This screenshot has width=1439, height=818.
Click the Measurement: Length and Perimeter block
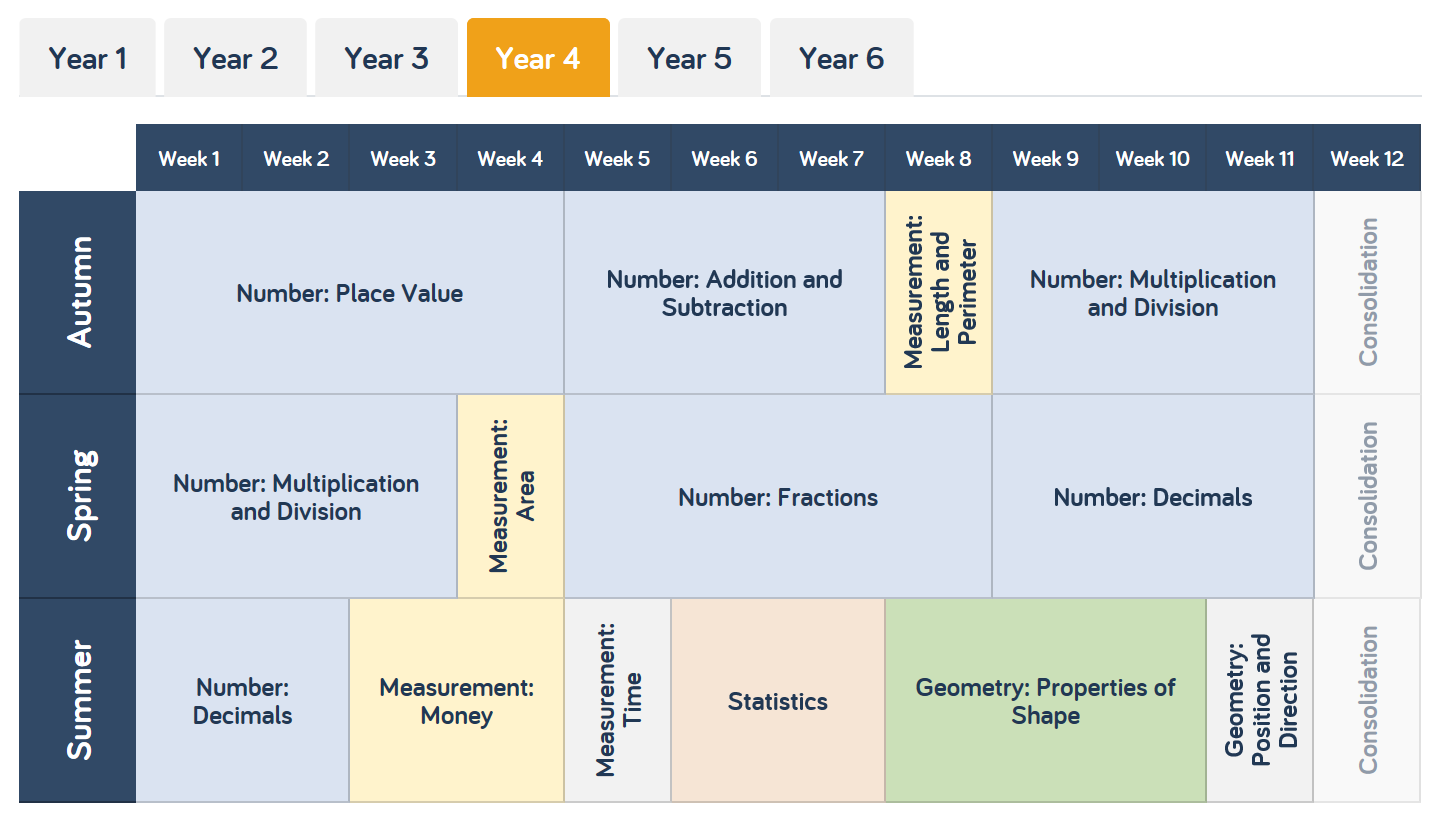coord(938,290)
